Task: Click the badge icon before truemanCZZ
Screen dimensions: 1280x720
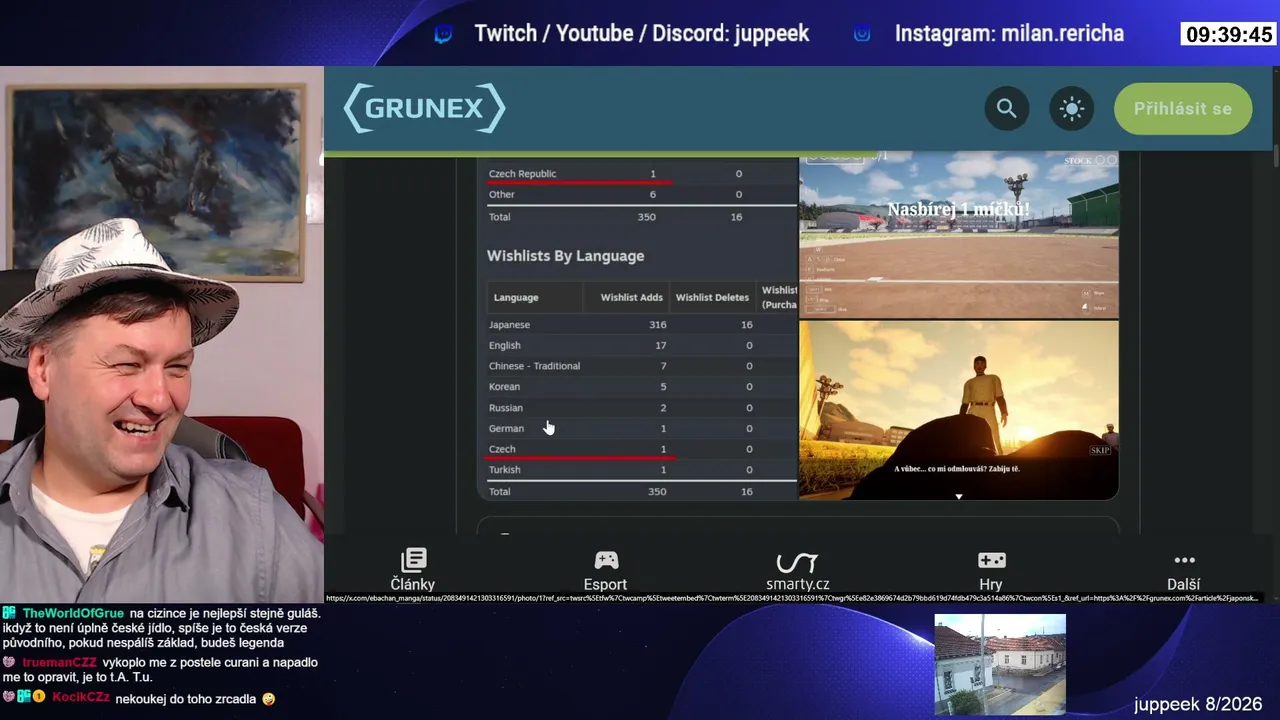Action: coord(9,662)
